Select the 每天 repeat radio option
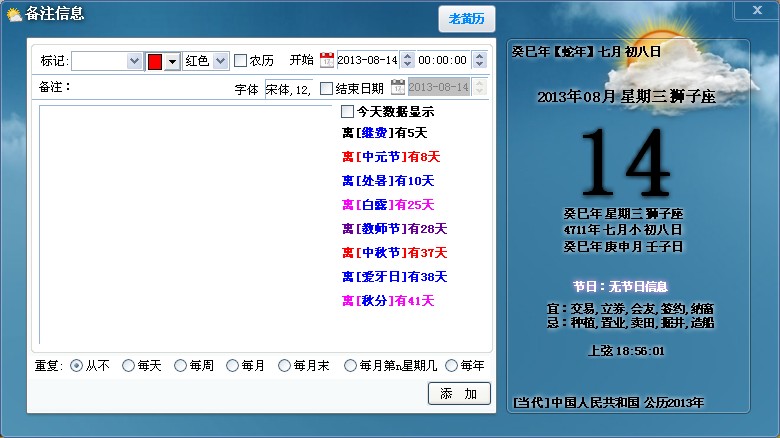 point(128,366)
